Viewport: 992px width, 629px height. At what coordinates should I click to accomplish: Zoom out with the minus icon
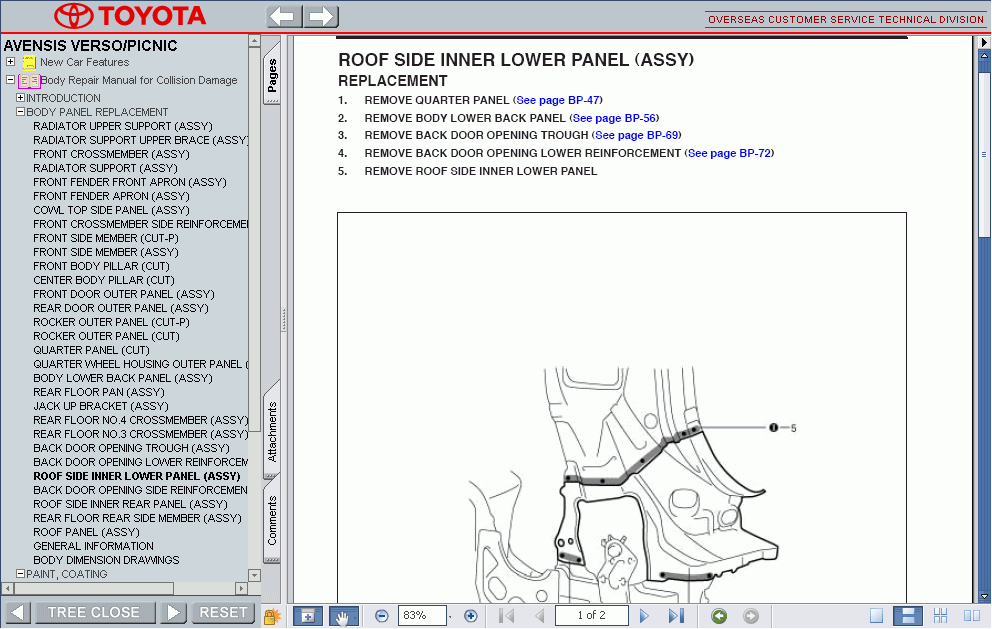381,616
